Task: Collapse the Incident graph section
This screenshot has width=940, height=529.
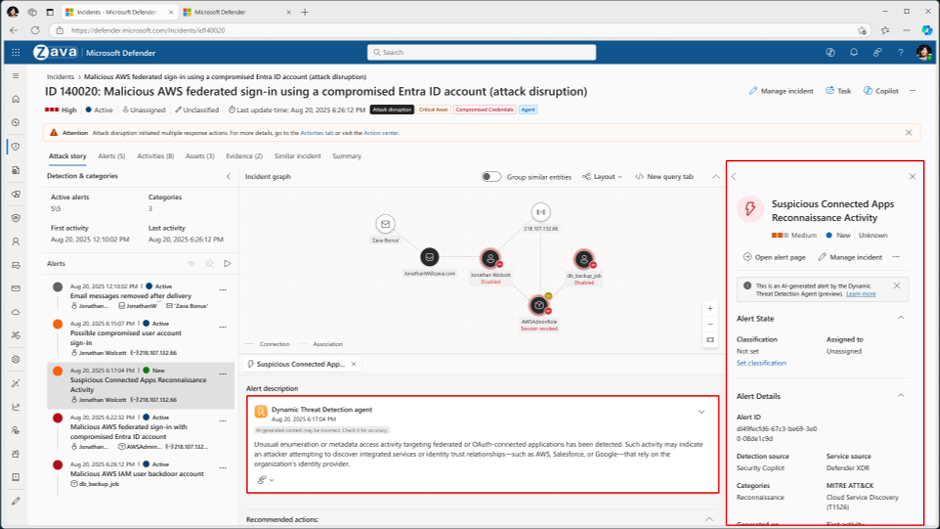Action: click(716, 176)
